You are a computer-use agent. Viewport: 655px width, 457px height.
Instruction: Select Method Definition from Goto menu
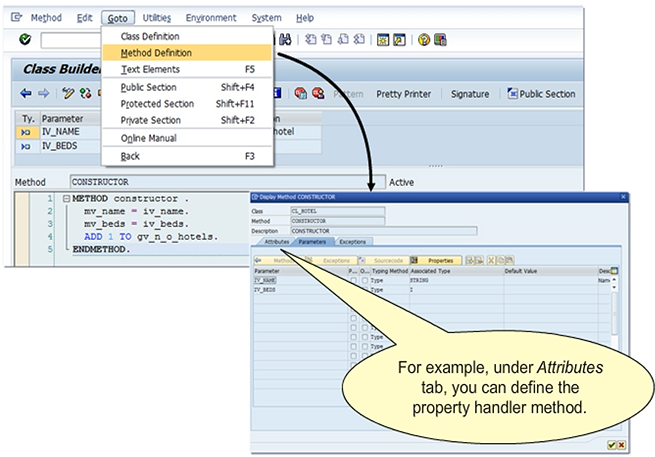click(156, 53)
